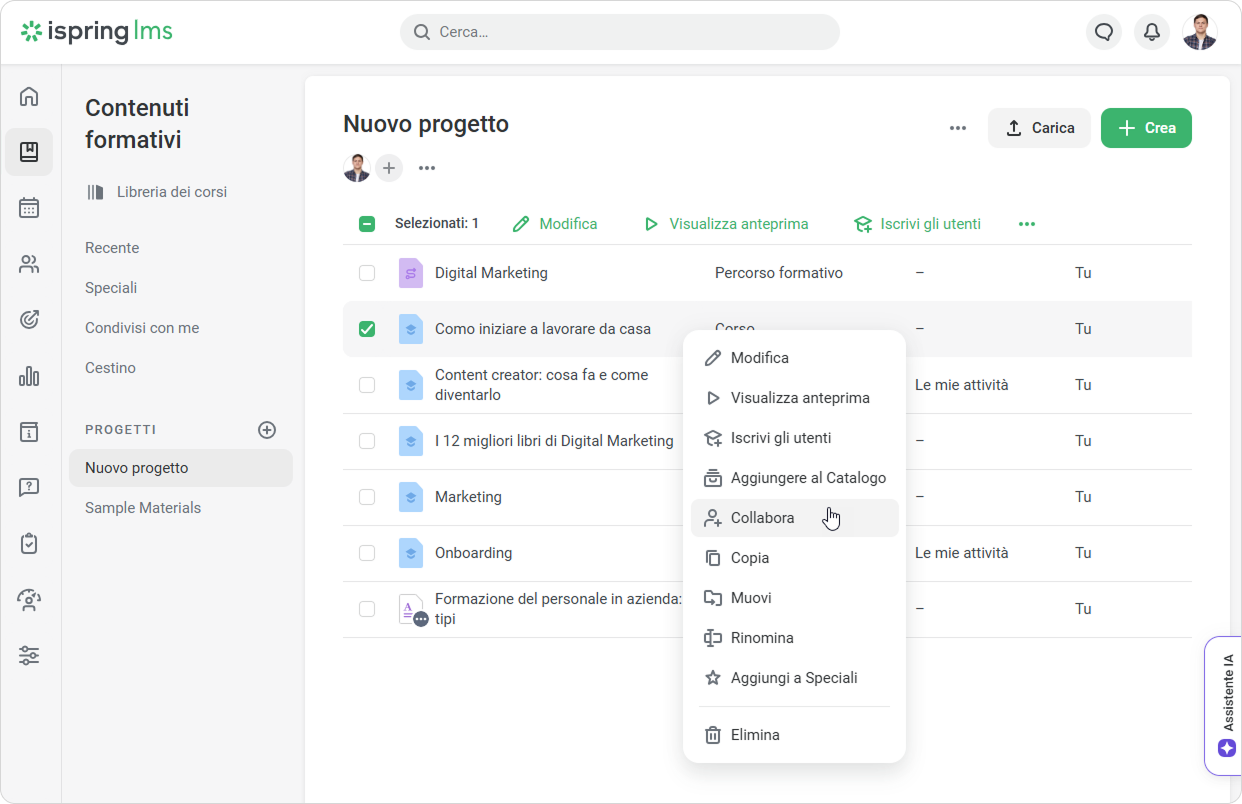
Task: Check the Digital Marketing row checkbox
Action: tap(367, 273)
